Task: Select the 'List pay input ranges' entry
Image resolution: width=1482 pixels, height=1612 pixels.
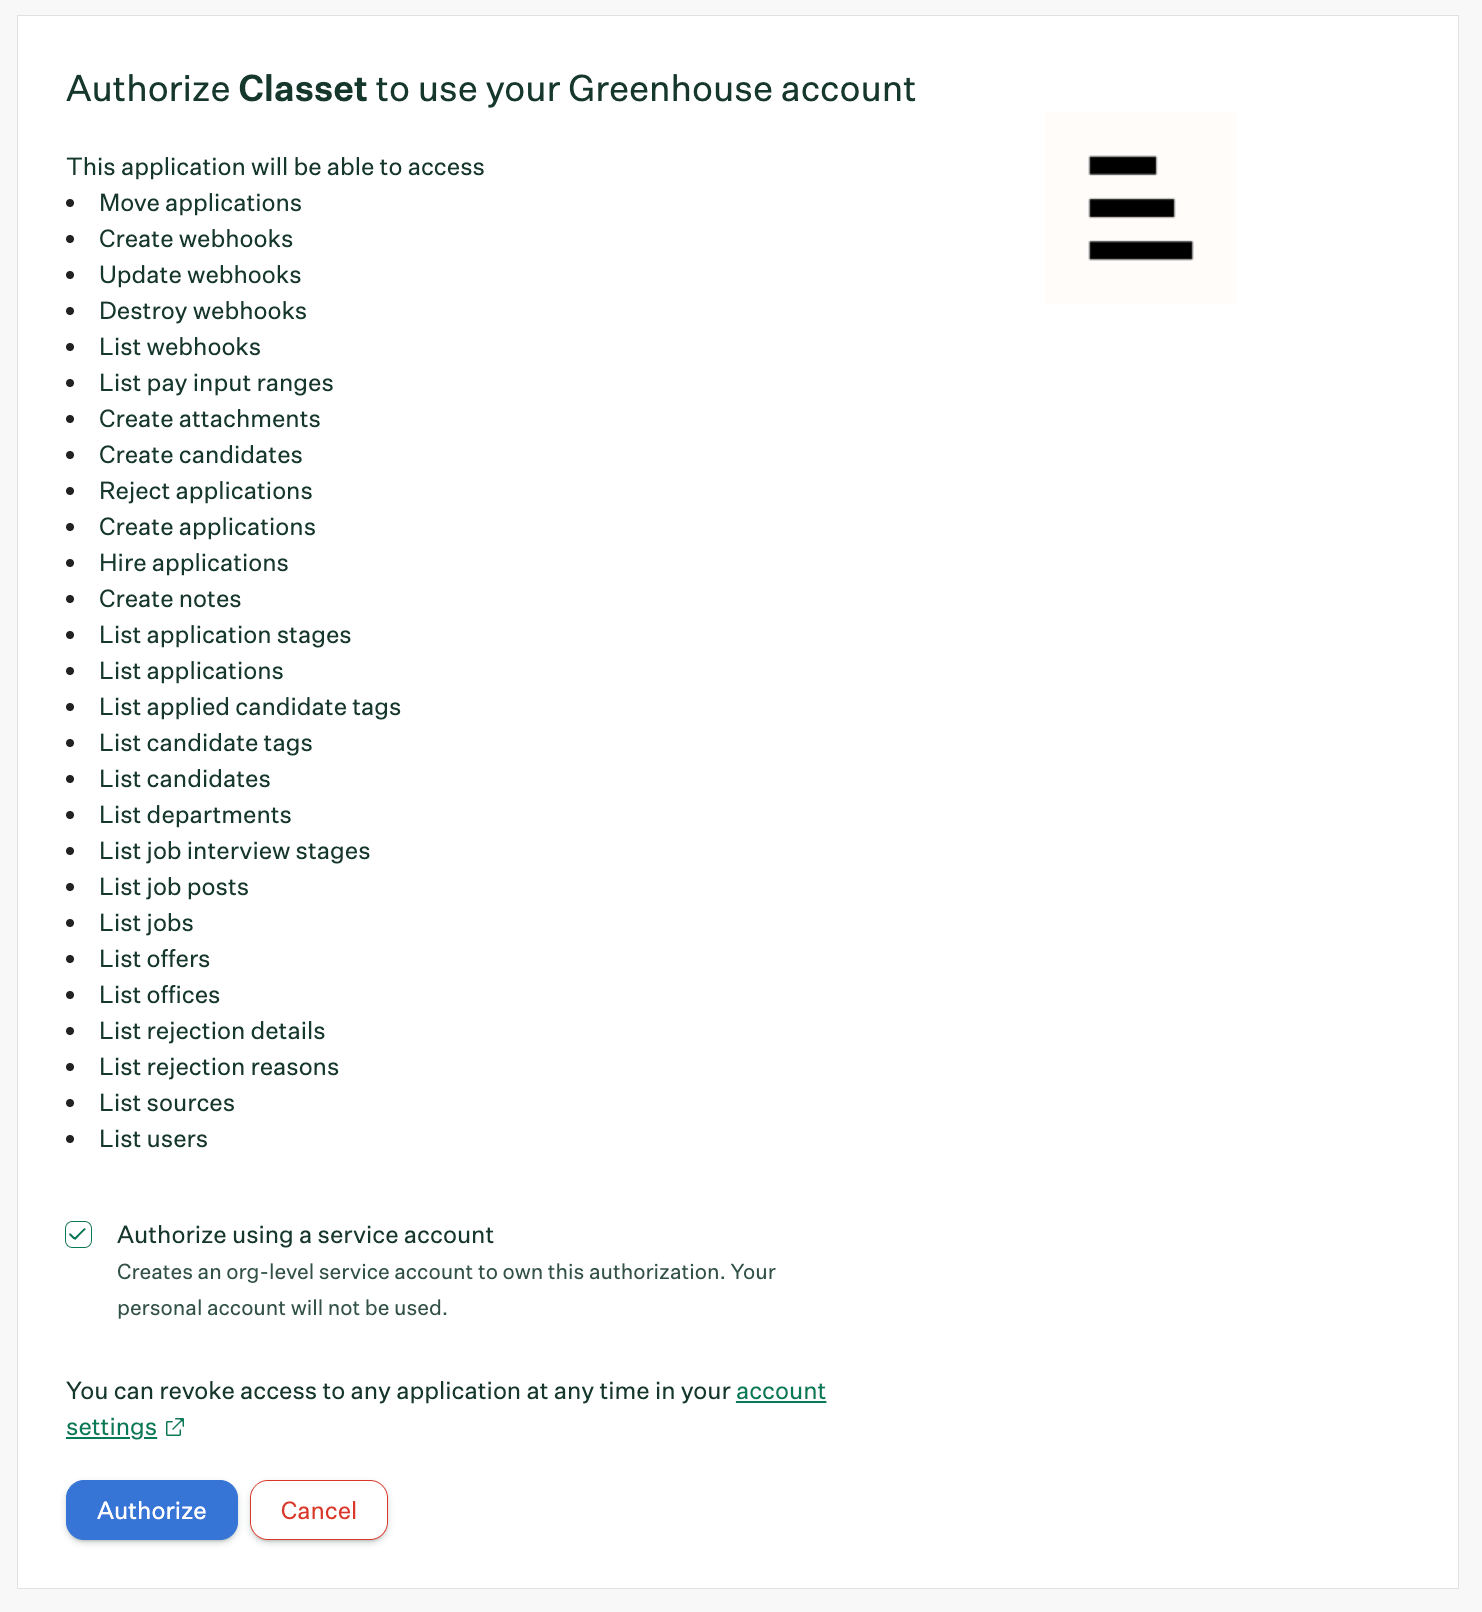Action: click(216, 383)
